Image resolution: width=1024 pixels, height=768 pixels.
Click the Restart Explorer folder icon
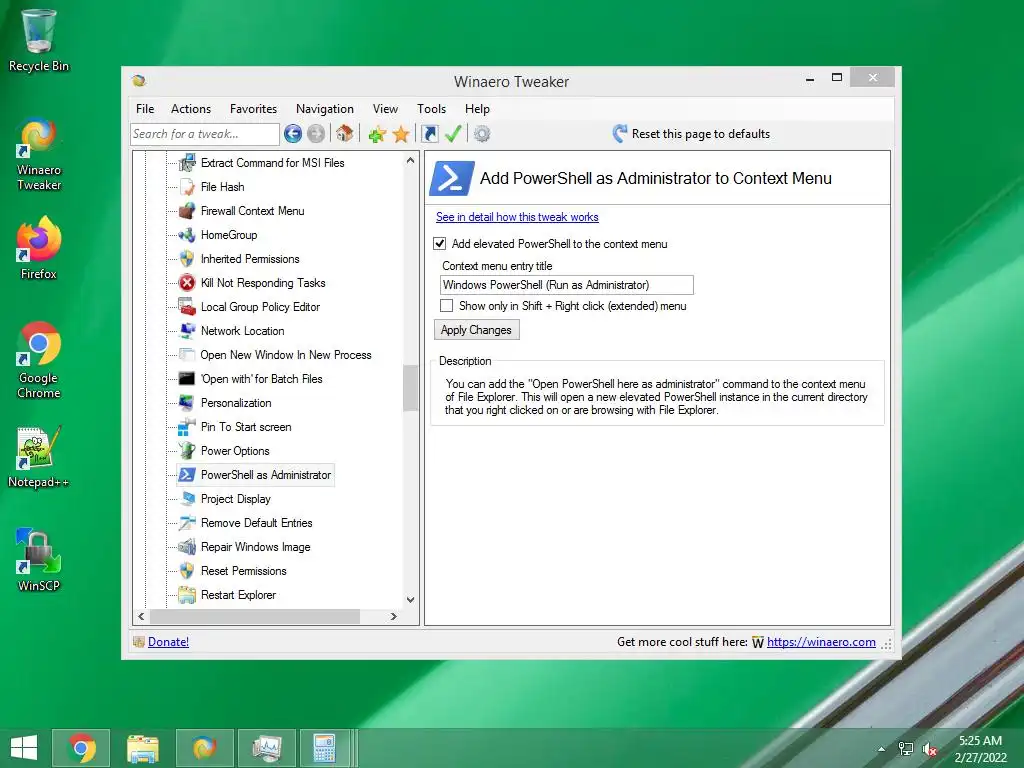[x=187, y=595]
